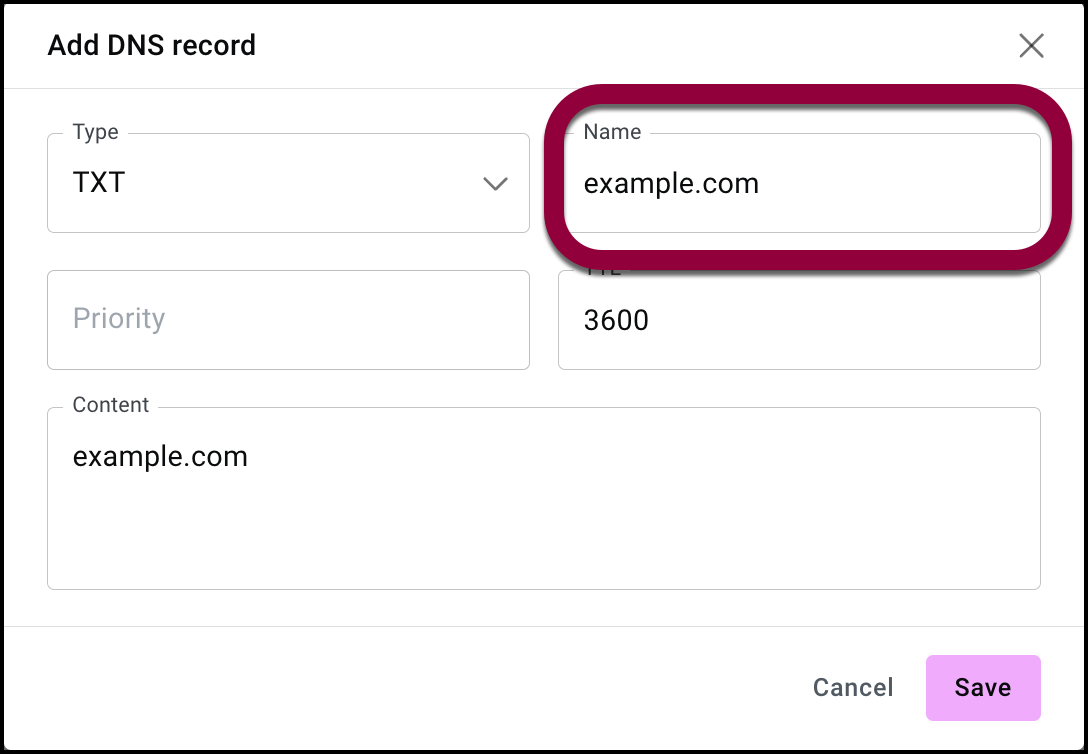Click into the Priority field
Viewport: 1088px width, 754px height.
pos(288,319)
